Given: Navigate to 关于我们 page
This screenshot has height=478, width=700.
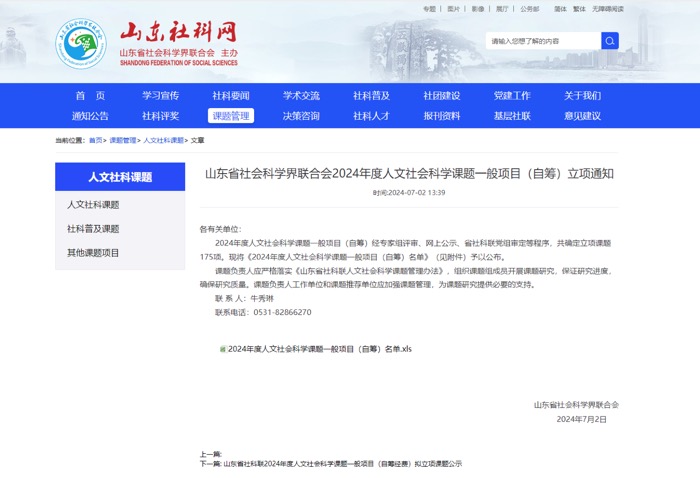Looking at the screenshot, I should tap(582, 96).
